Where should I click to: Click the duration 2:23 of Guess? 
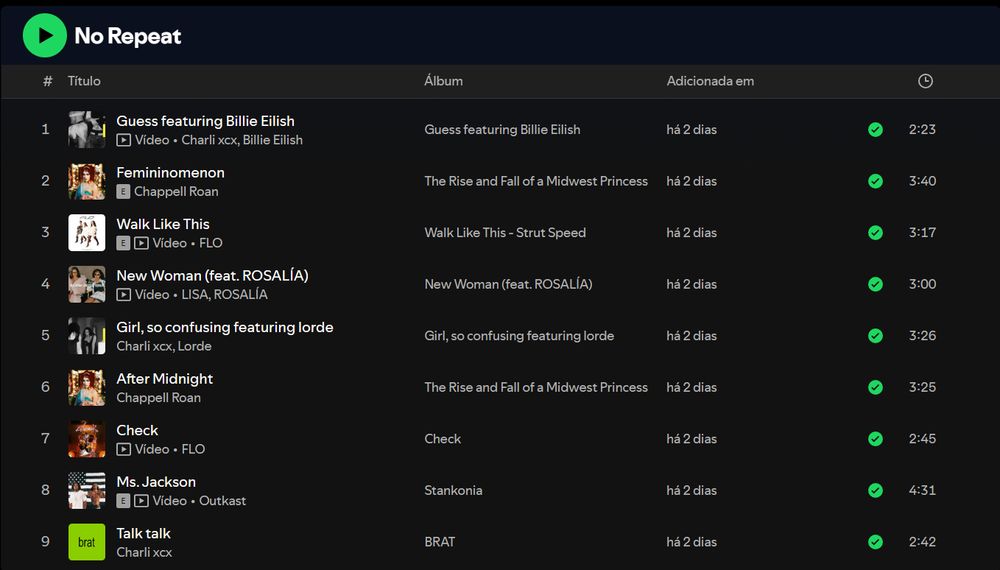[x=922, y=129]
